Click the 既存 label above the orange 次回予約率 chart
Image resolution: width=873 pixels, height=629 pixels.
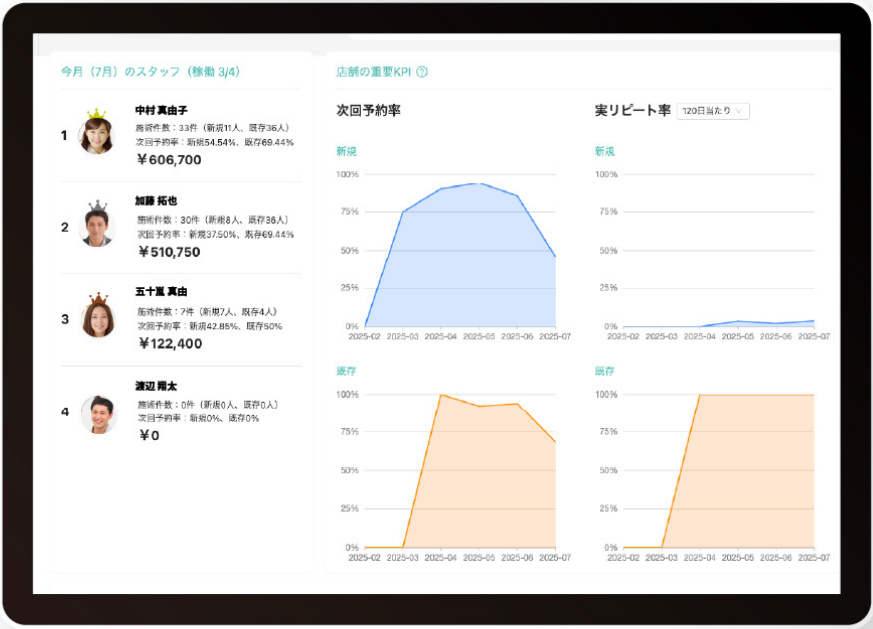tap(346, 371)
